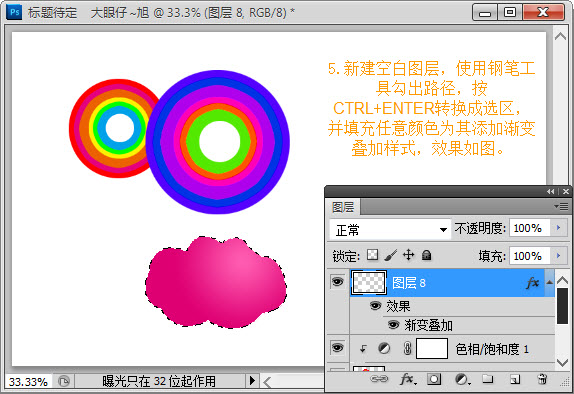The height and width of the screenshot is (394, 574).
Task: Click the 填充 value field
Action: [530, 256]
